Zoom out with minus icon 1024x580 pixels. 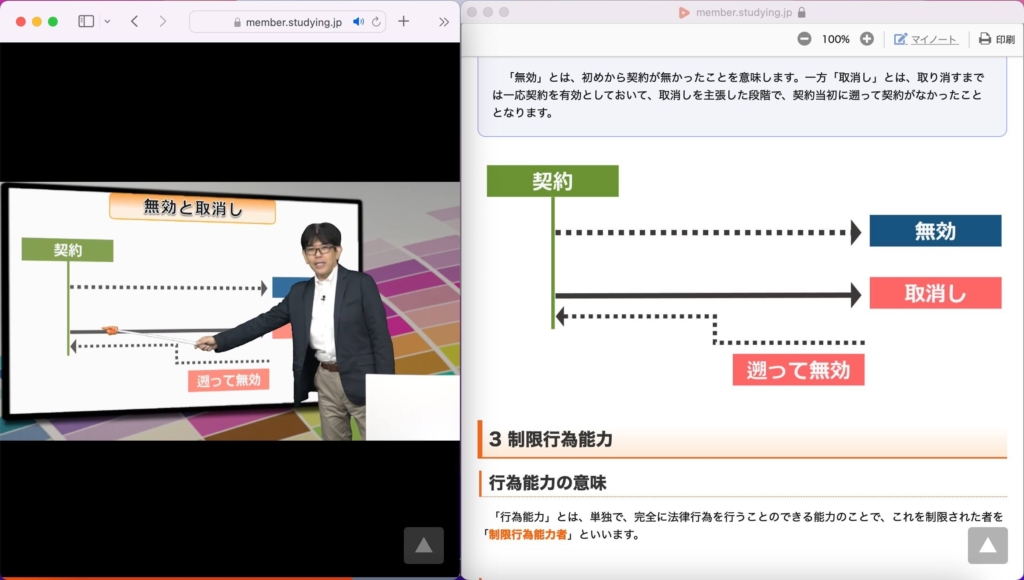tap(804, 39)
